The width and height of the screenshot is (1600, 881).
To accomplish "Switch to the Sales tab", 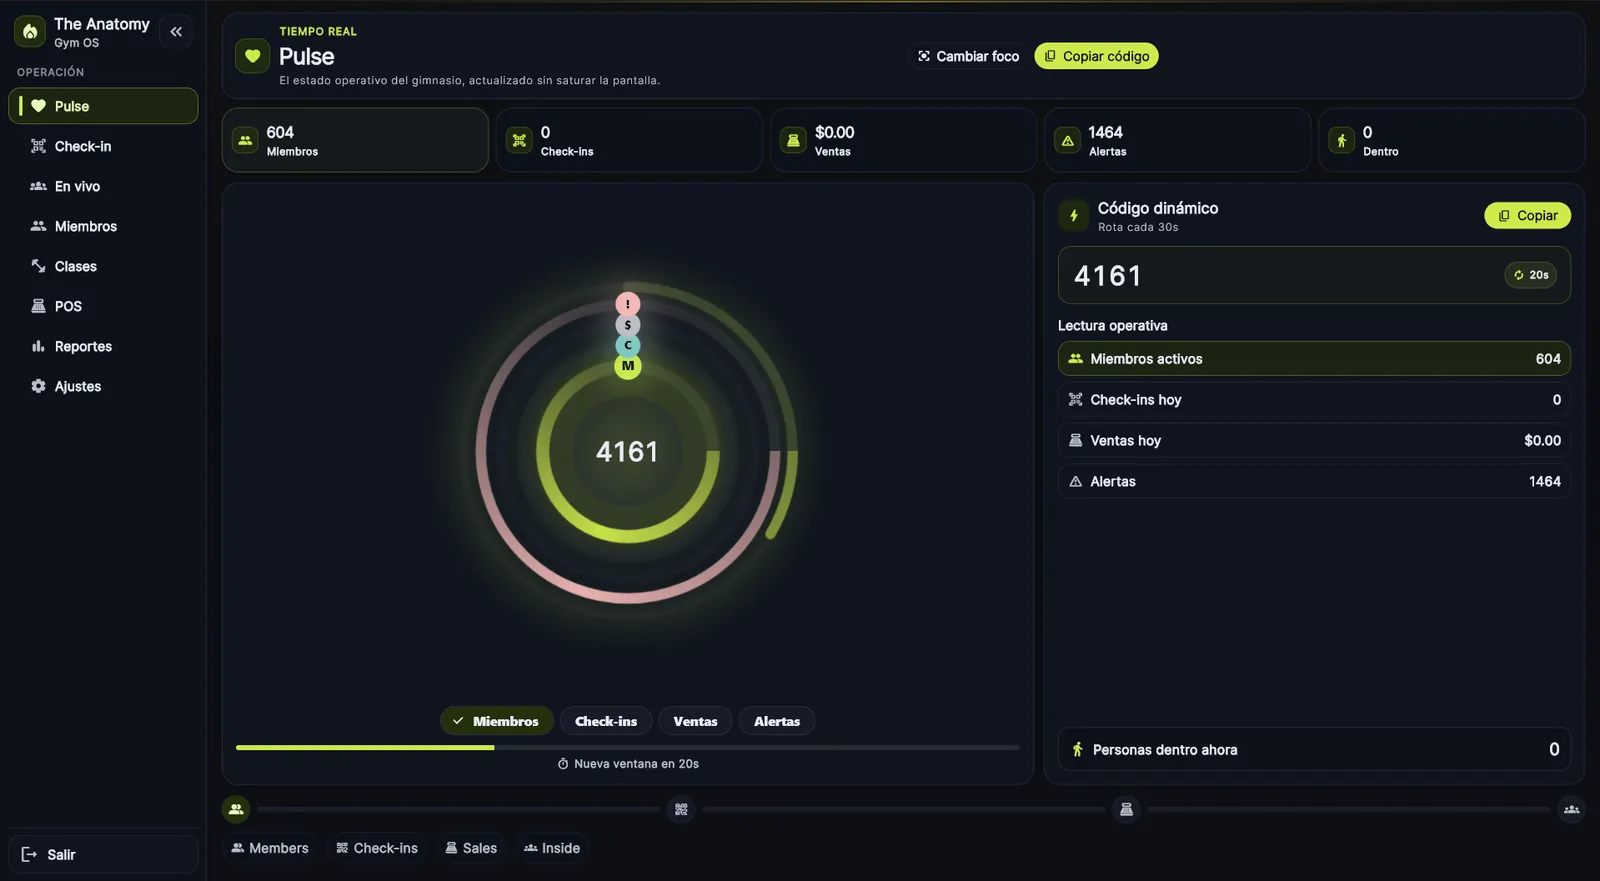I will pyautogui.click(x=471, y=848).
